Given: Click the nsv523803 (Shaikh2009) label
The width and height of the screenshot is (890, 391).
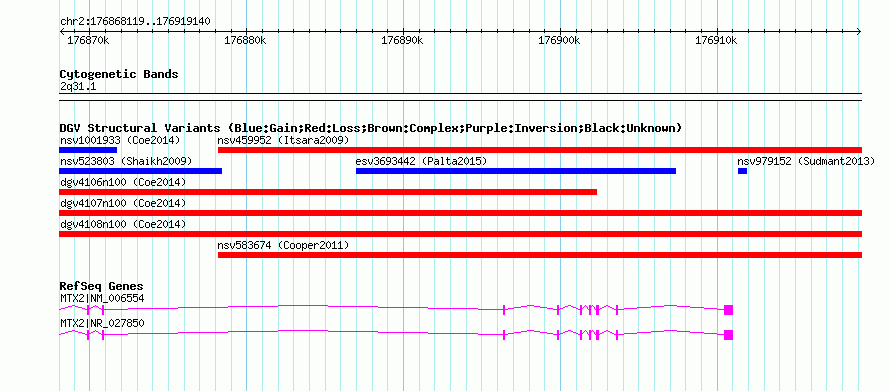Looking at the screenshot, I should [126, 161].
